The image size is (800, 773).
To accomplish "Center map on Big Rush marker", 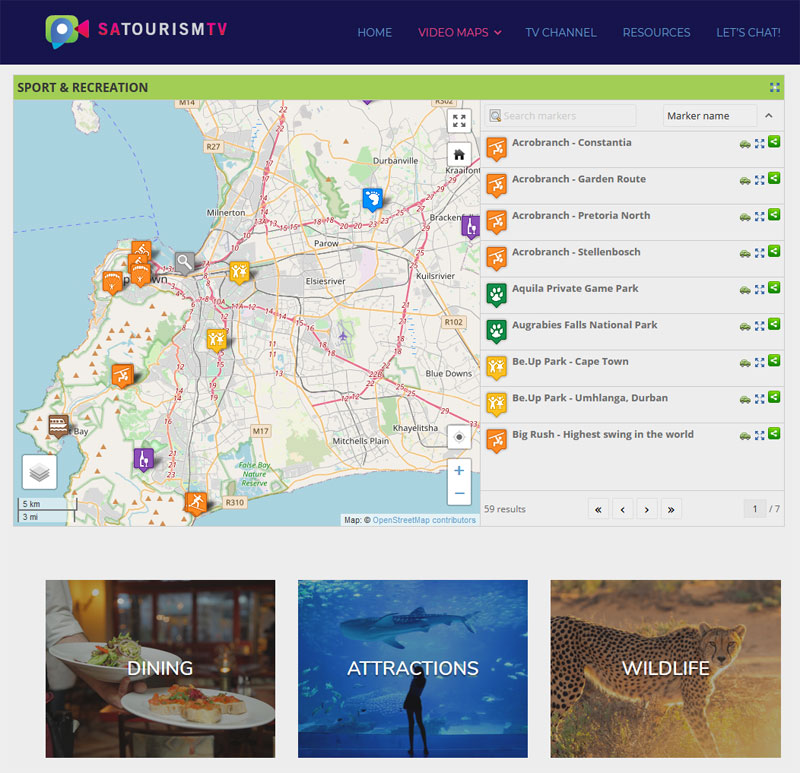I will [760, 435].
